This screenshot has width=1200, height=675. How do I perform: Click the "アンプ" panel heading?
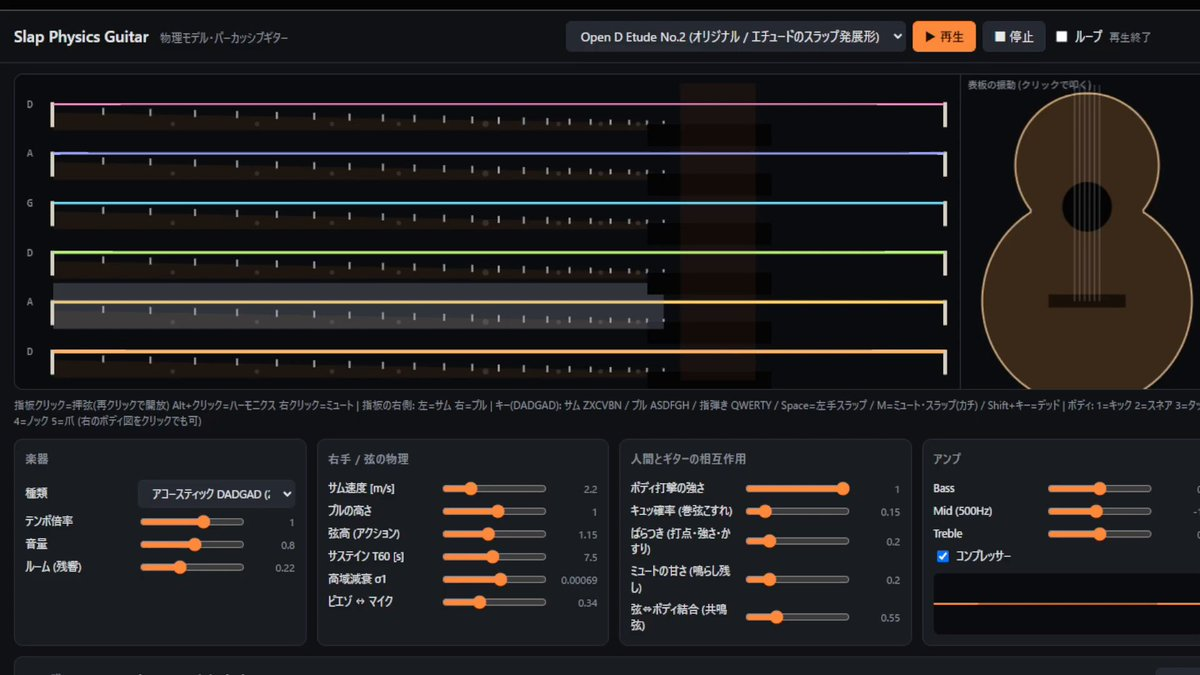(x=949, y=459)
